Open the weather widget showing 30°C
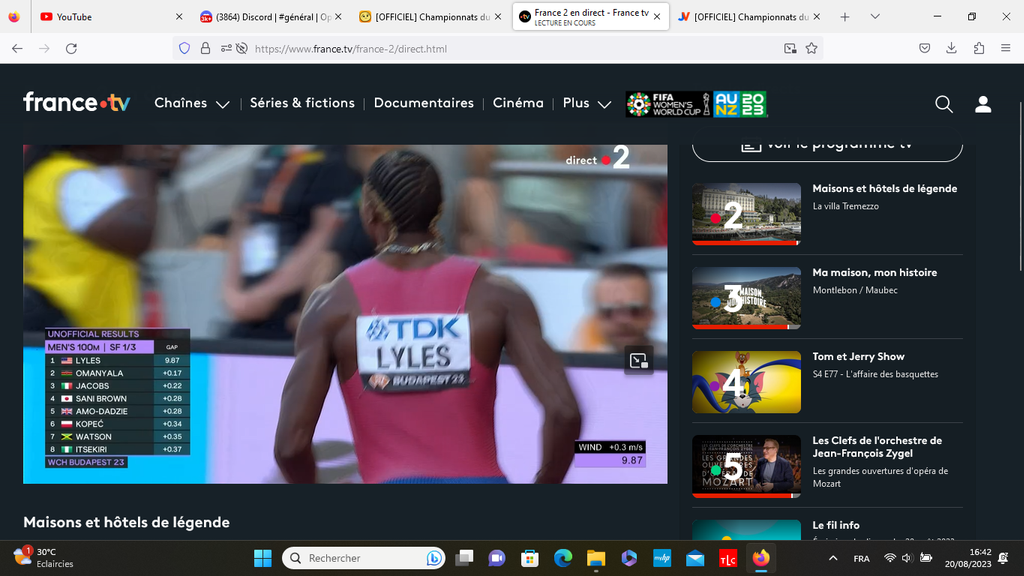The image size is (1024, 576). point(43,558)
